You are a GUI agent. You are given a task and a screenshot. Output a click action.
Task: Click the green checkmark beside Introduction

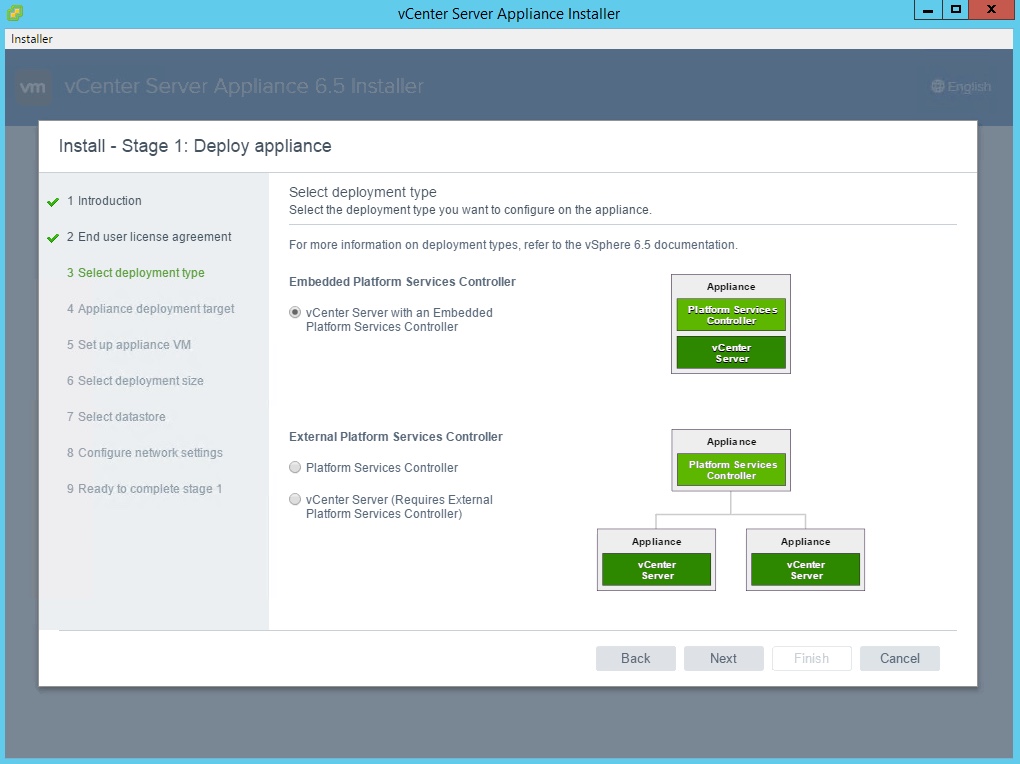pyautogui.click(x=53, y=202)
